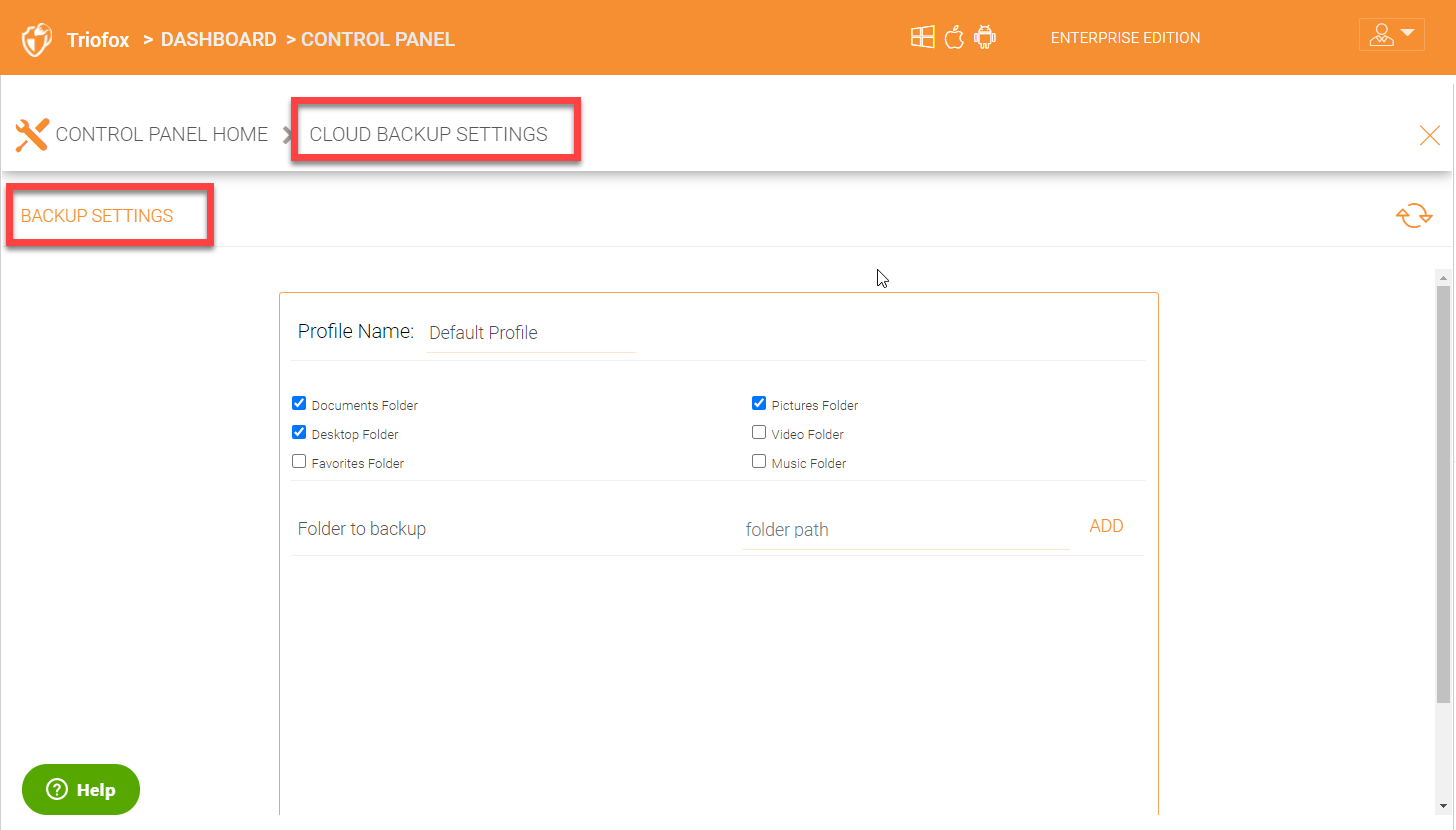Enable the Video Folder checkbox
1456x830 pixels.
pyautogui.click(x=759, y=433)
